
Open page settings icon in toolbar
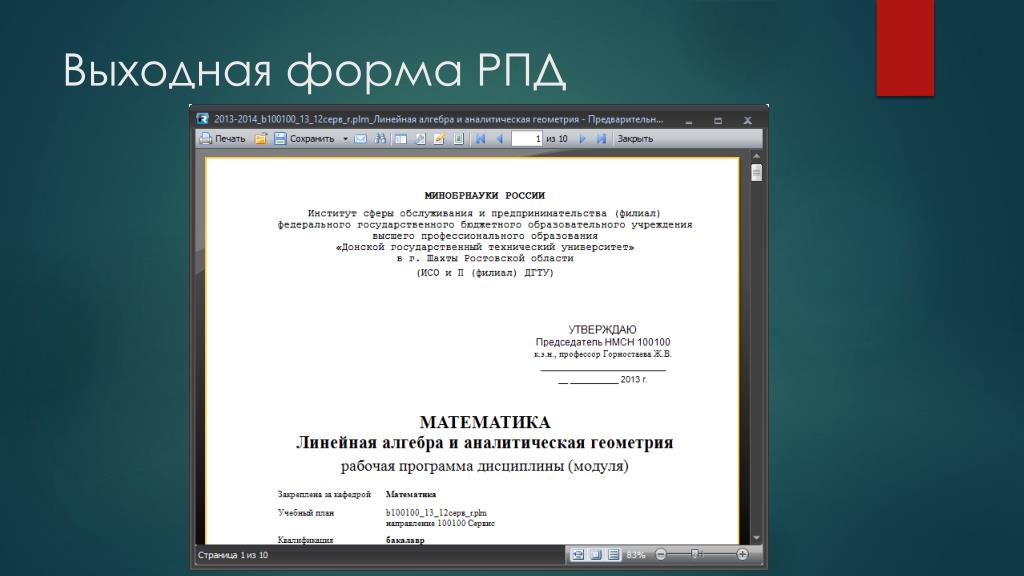[420, 138]
